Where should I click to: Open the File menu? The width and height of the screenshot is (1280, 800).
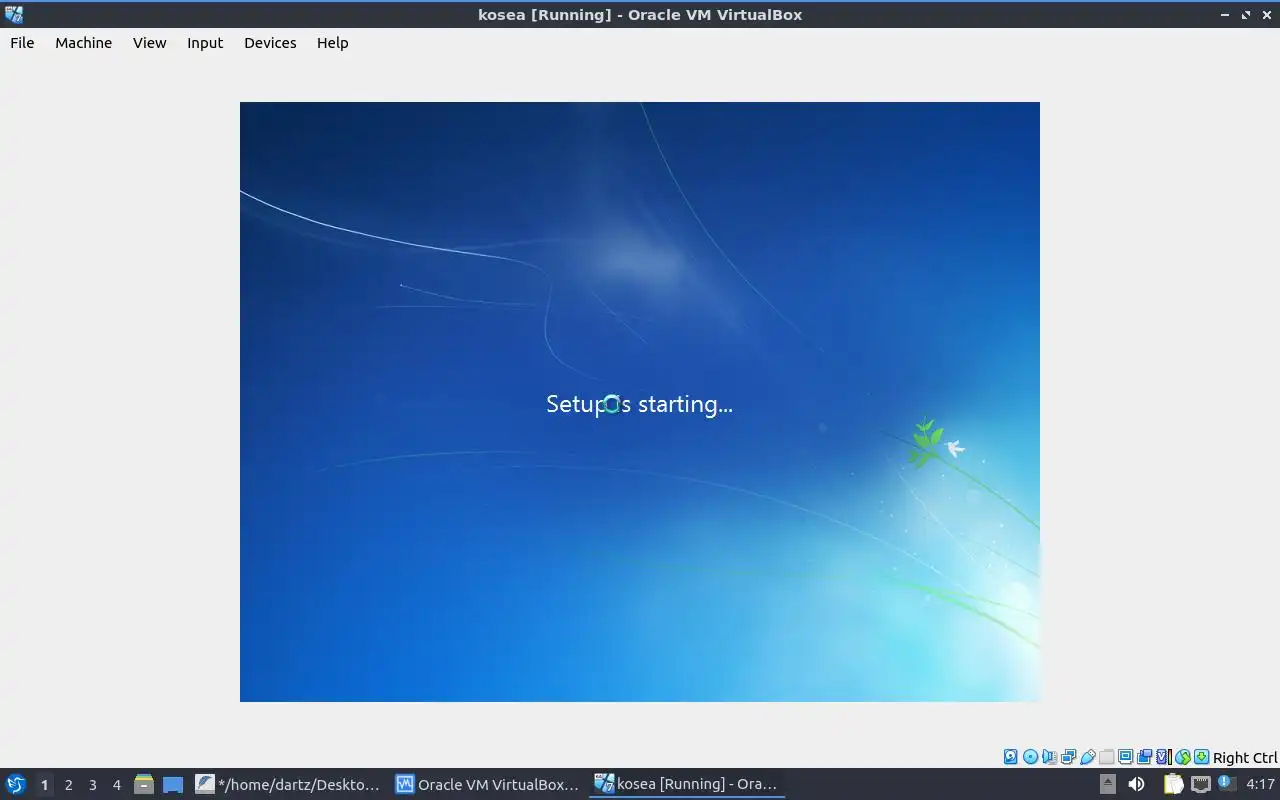pyautogui.click(x=22, y=43)
